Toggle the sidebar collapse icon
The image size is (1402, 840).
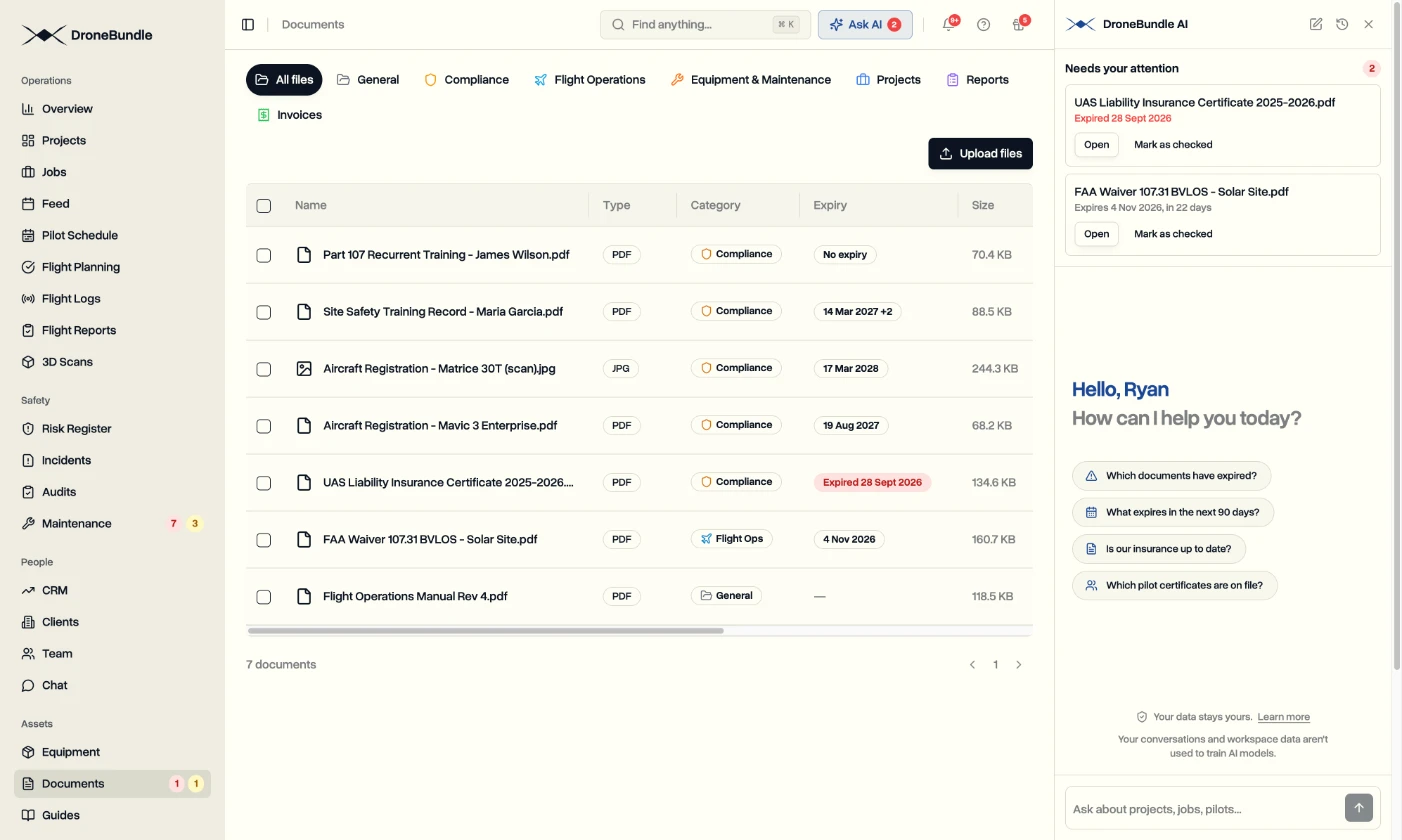click(248, 25)
